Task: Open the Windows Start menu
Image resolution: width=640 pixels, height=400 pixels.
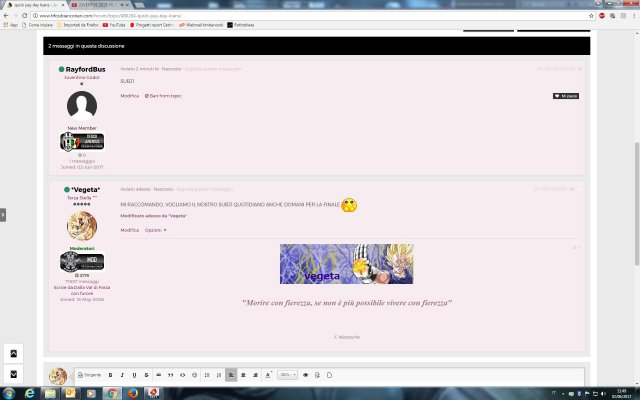Action: (x=9, y=393)
